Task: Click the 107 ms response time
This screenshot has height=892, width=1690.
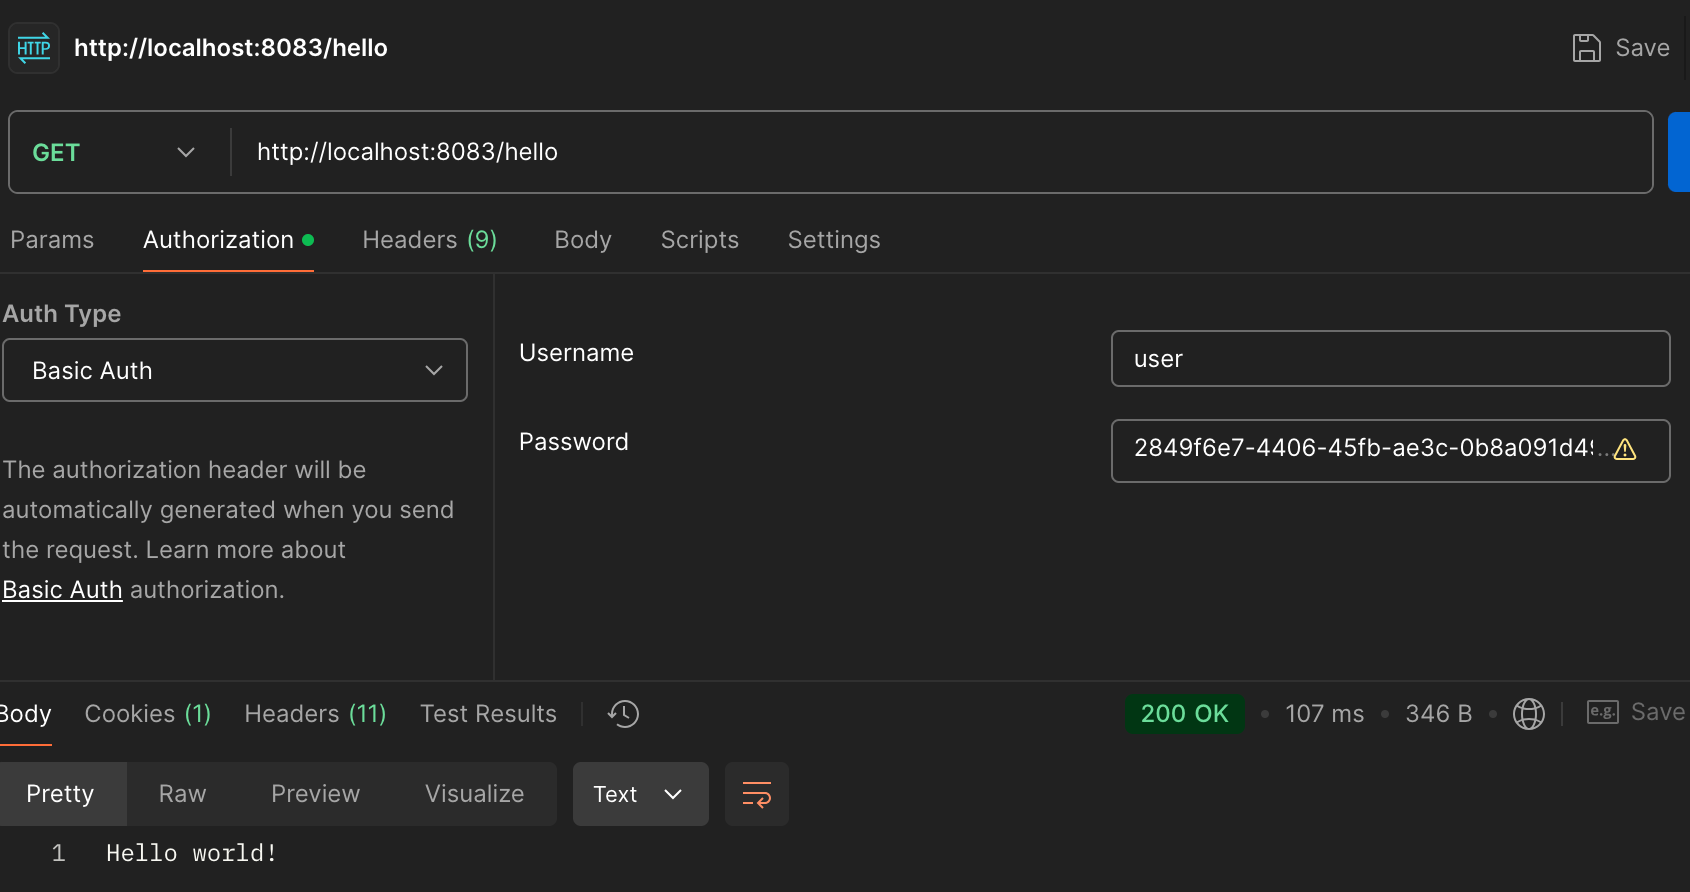Action: pyautogui.click(x=1324, y=714)
